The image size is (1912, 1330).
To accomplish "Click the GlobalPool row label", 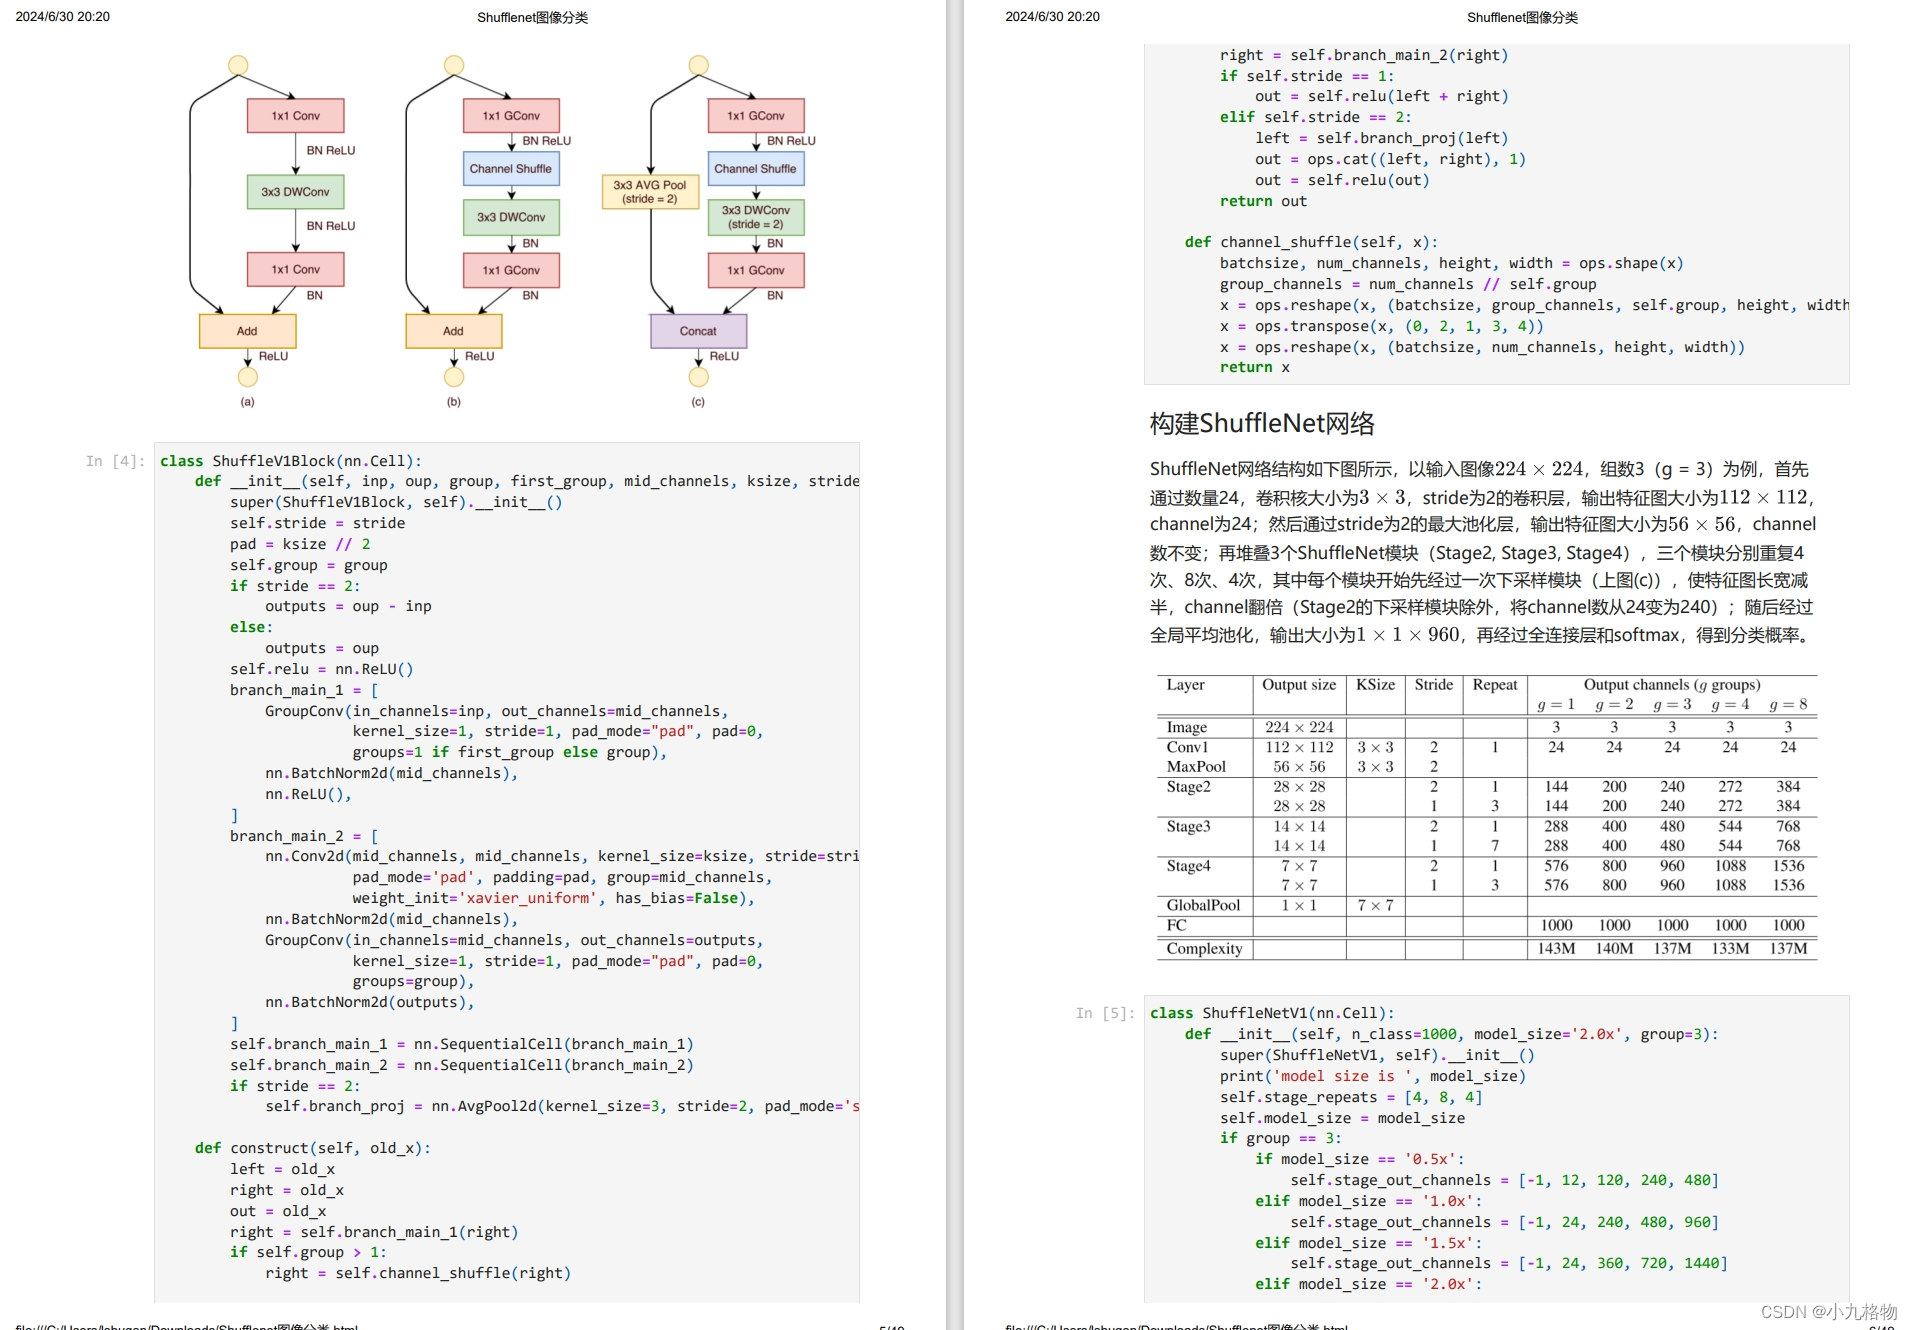I will pyautogui.click(x=1203, y=905).
